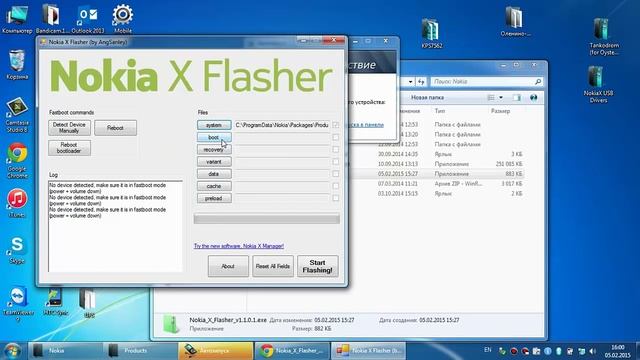Click the Reboot button

click(x=116, y=128)
